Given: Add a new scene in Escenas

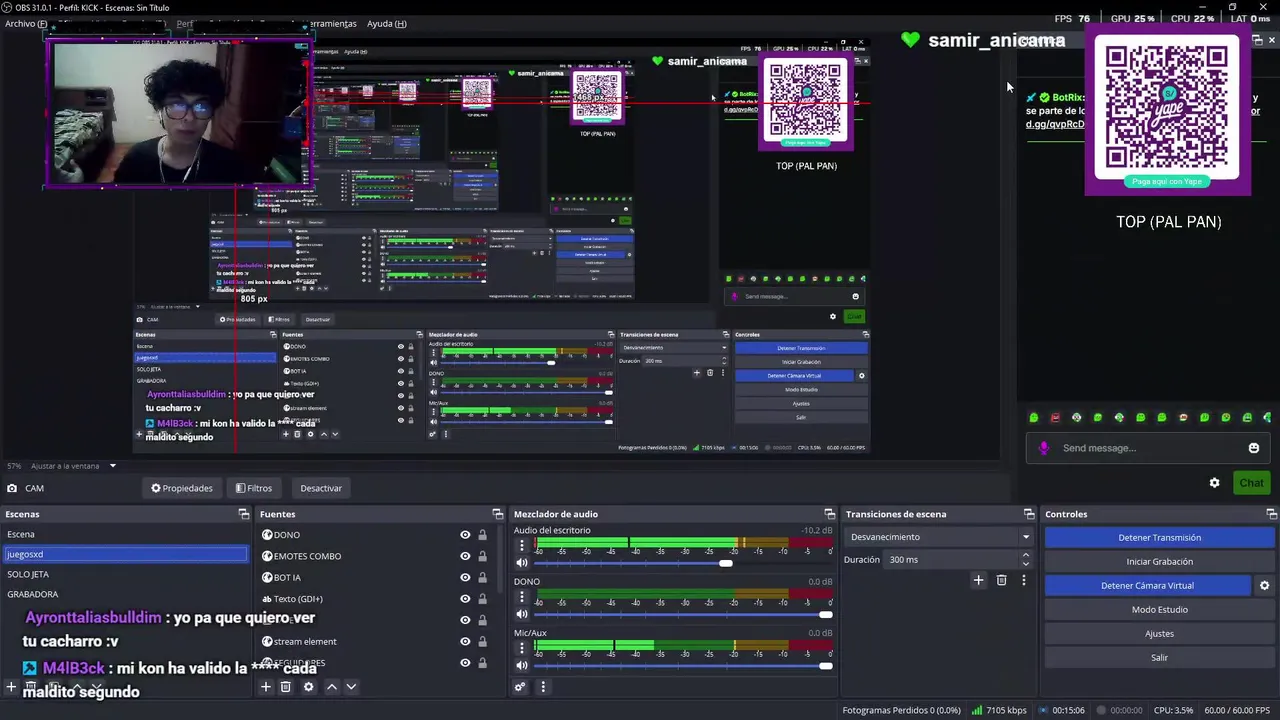Looking at the screenshot, I should click(x=11, y=687).
